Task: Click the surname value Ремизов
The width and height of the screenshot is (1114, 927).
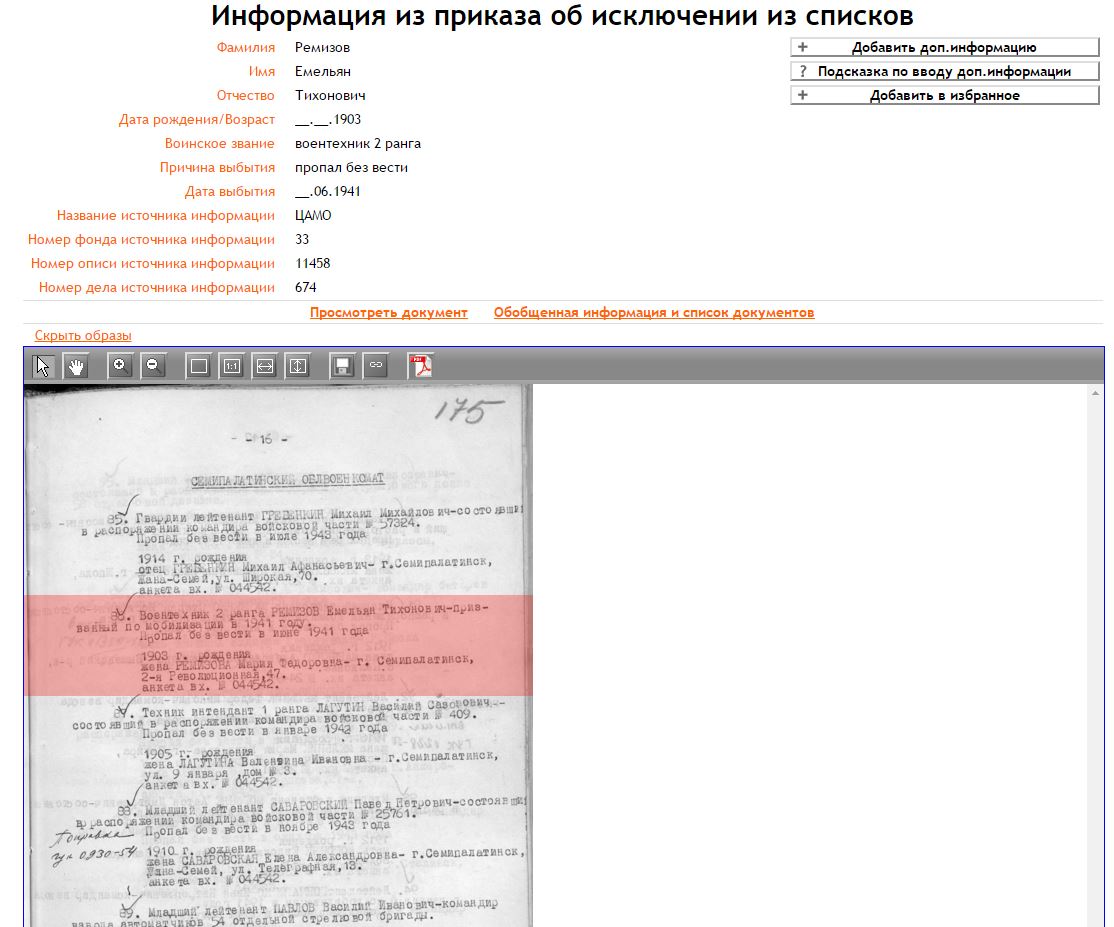Action: point(323,48)
